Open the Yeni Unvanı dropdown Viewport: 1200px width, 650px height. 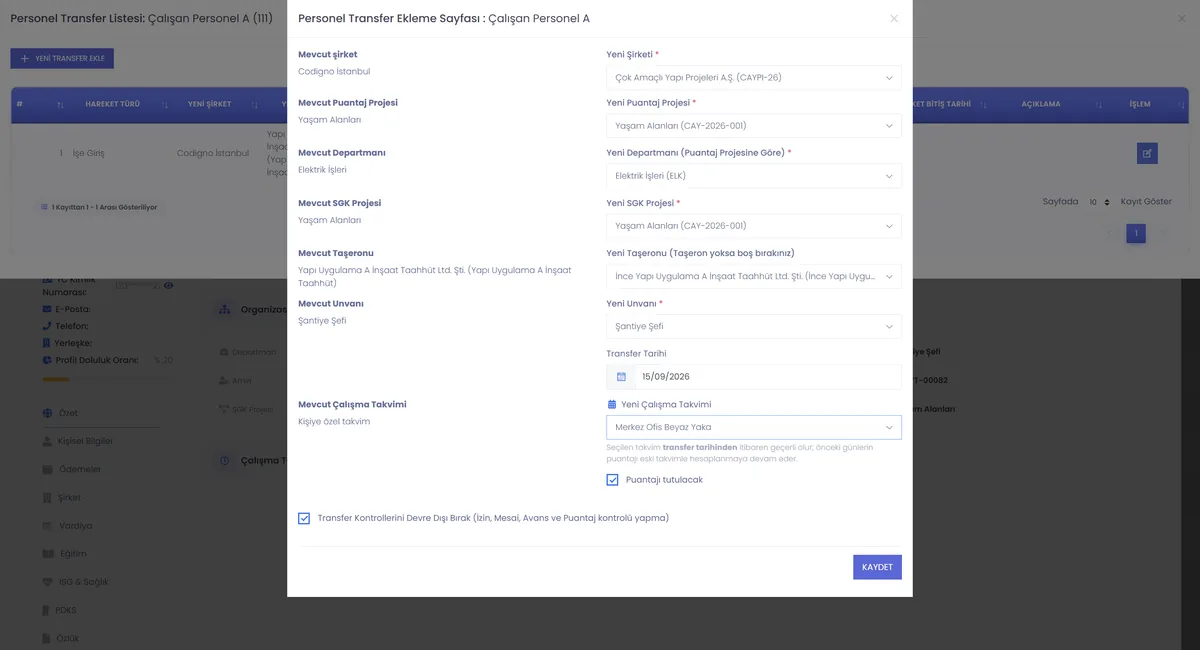754,327
